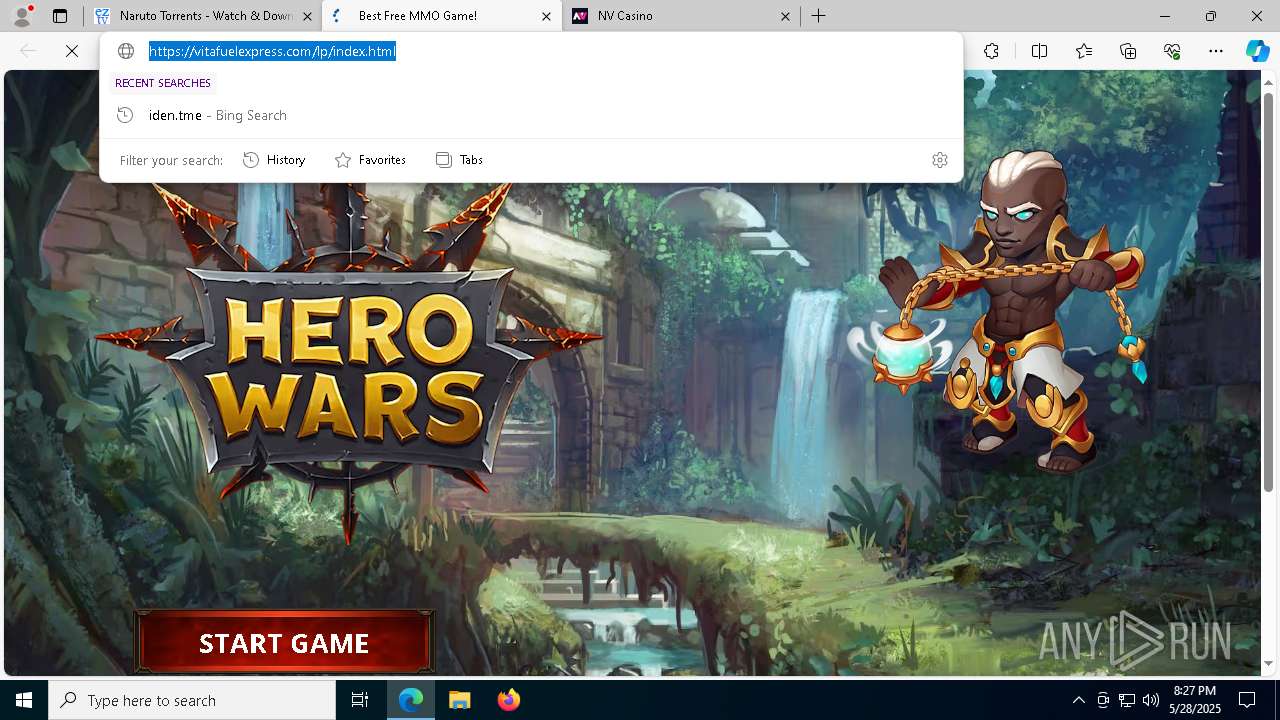This screenshot has width=1280, height=720.
Task: Click the Meet Now tray icon
Action: pyautogui.click(x=1103, y=700)
